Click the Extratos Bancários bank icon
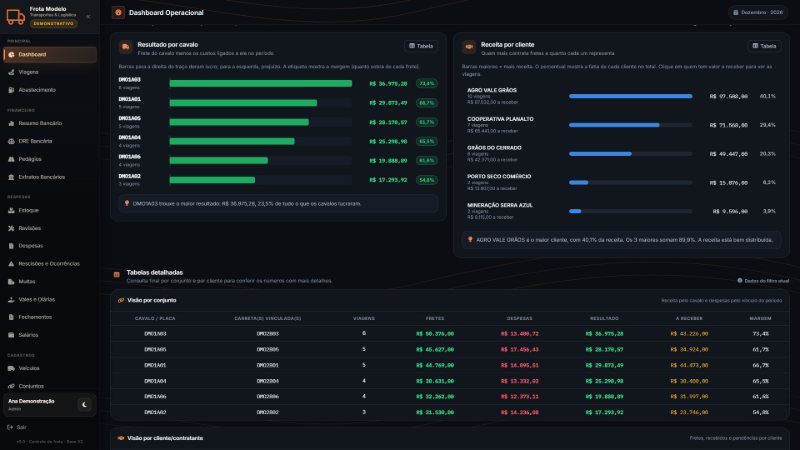 pyautogui.click(x=11, y=177)
